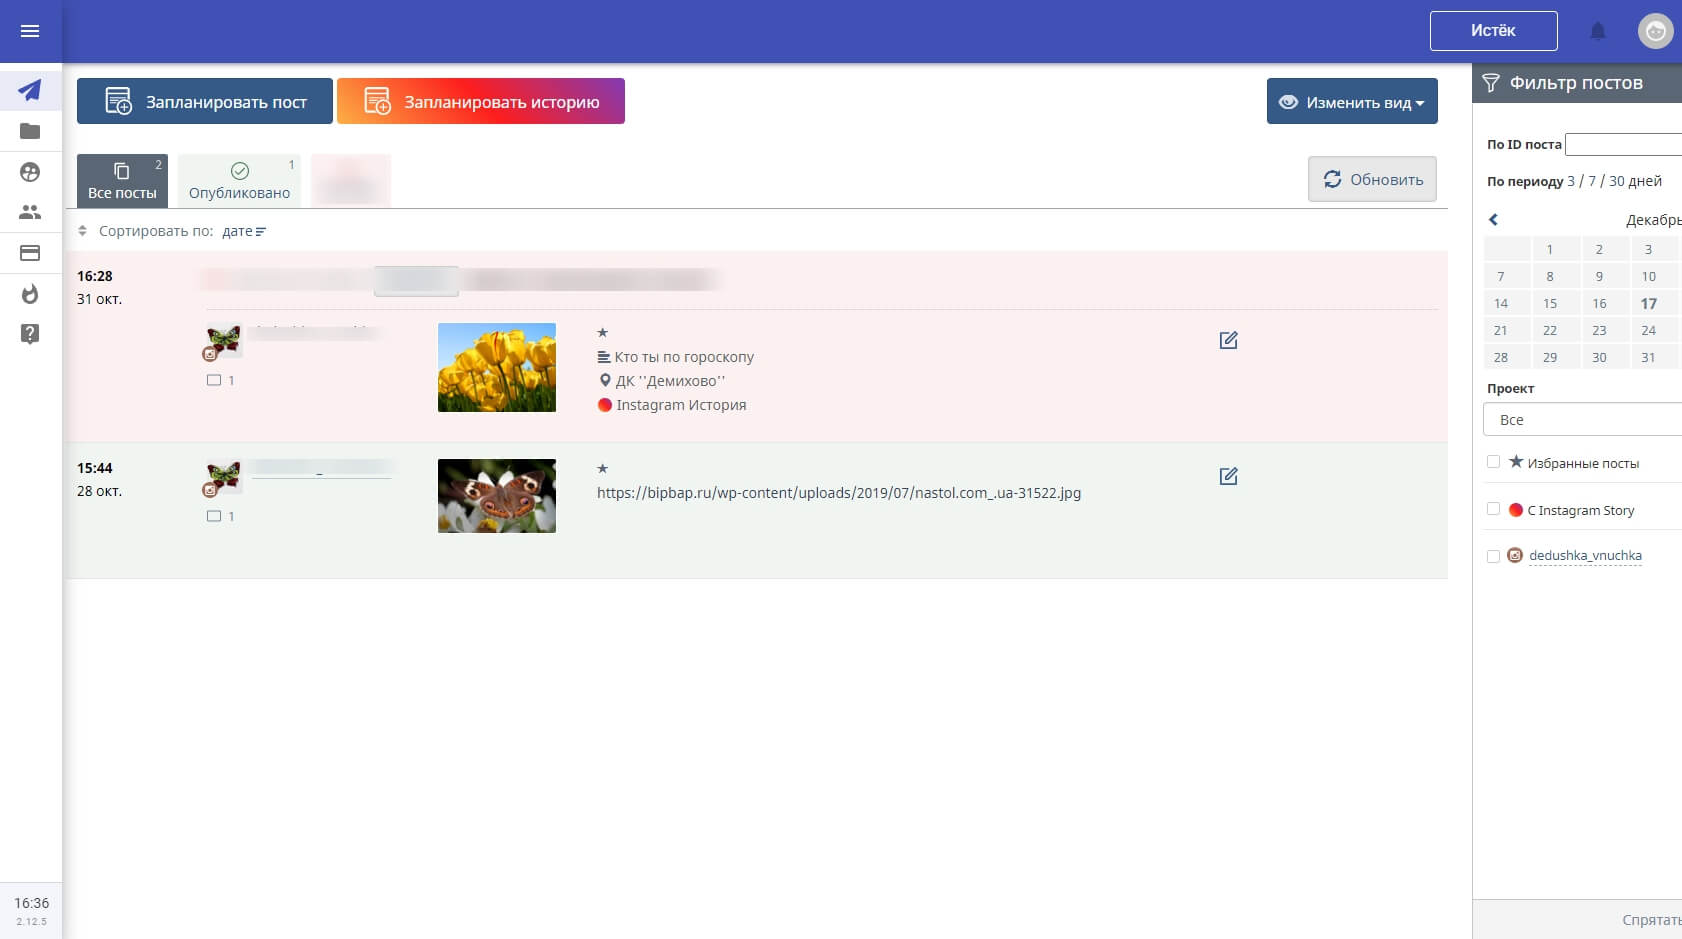Viewport: 1682px width, 939px height.
Task: Click comment count icon on 16:28 post
Action: click(214, 380)
